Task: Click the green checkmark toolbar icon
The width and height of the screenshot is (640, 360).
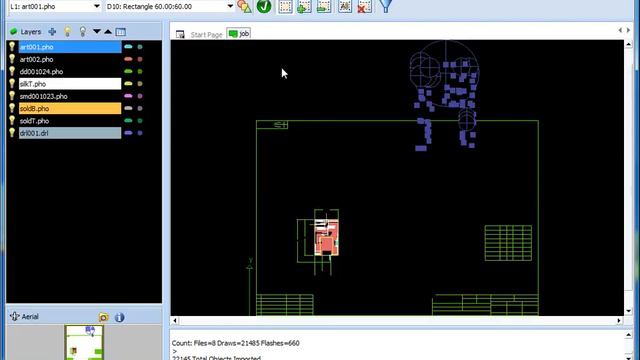Action: point(264,7)
